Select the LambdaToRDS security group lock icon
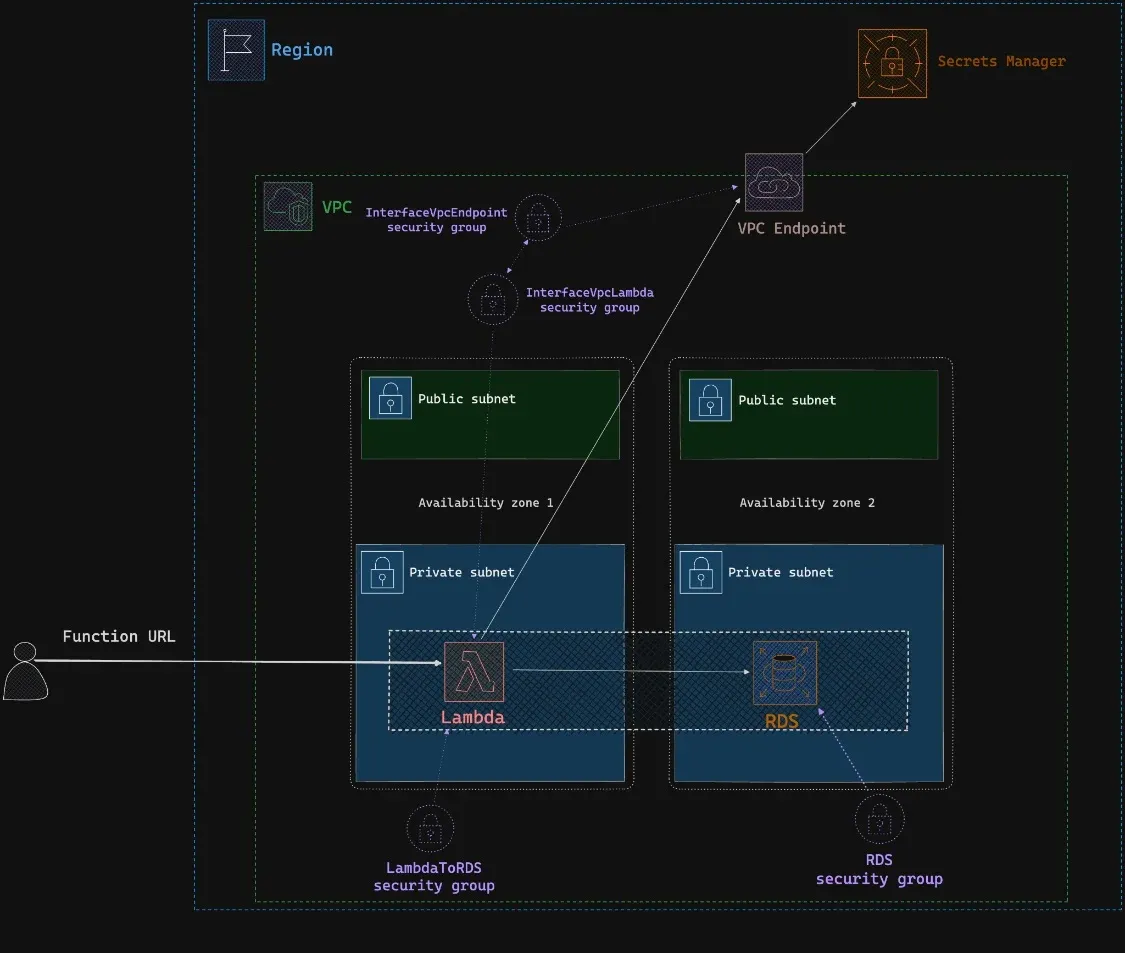The width and height of the screenshot is (1125, 953). point(430,829)
